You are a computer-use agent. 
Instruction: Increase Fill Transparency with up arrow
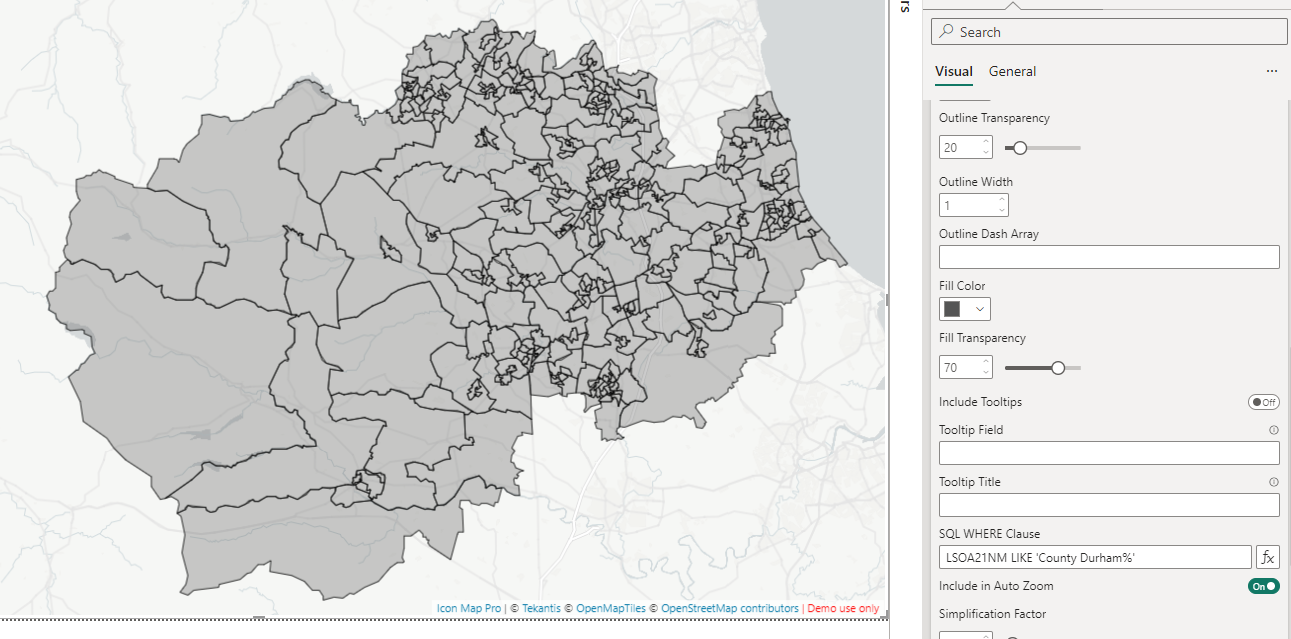pyautogui.click(x=986, y=363)
